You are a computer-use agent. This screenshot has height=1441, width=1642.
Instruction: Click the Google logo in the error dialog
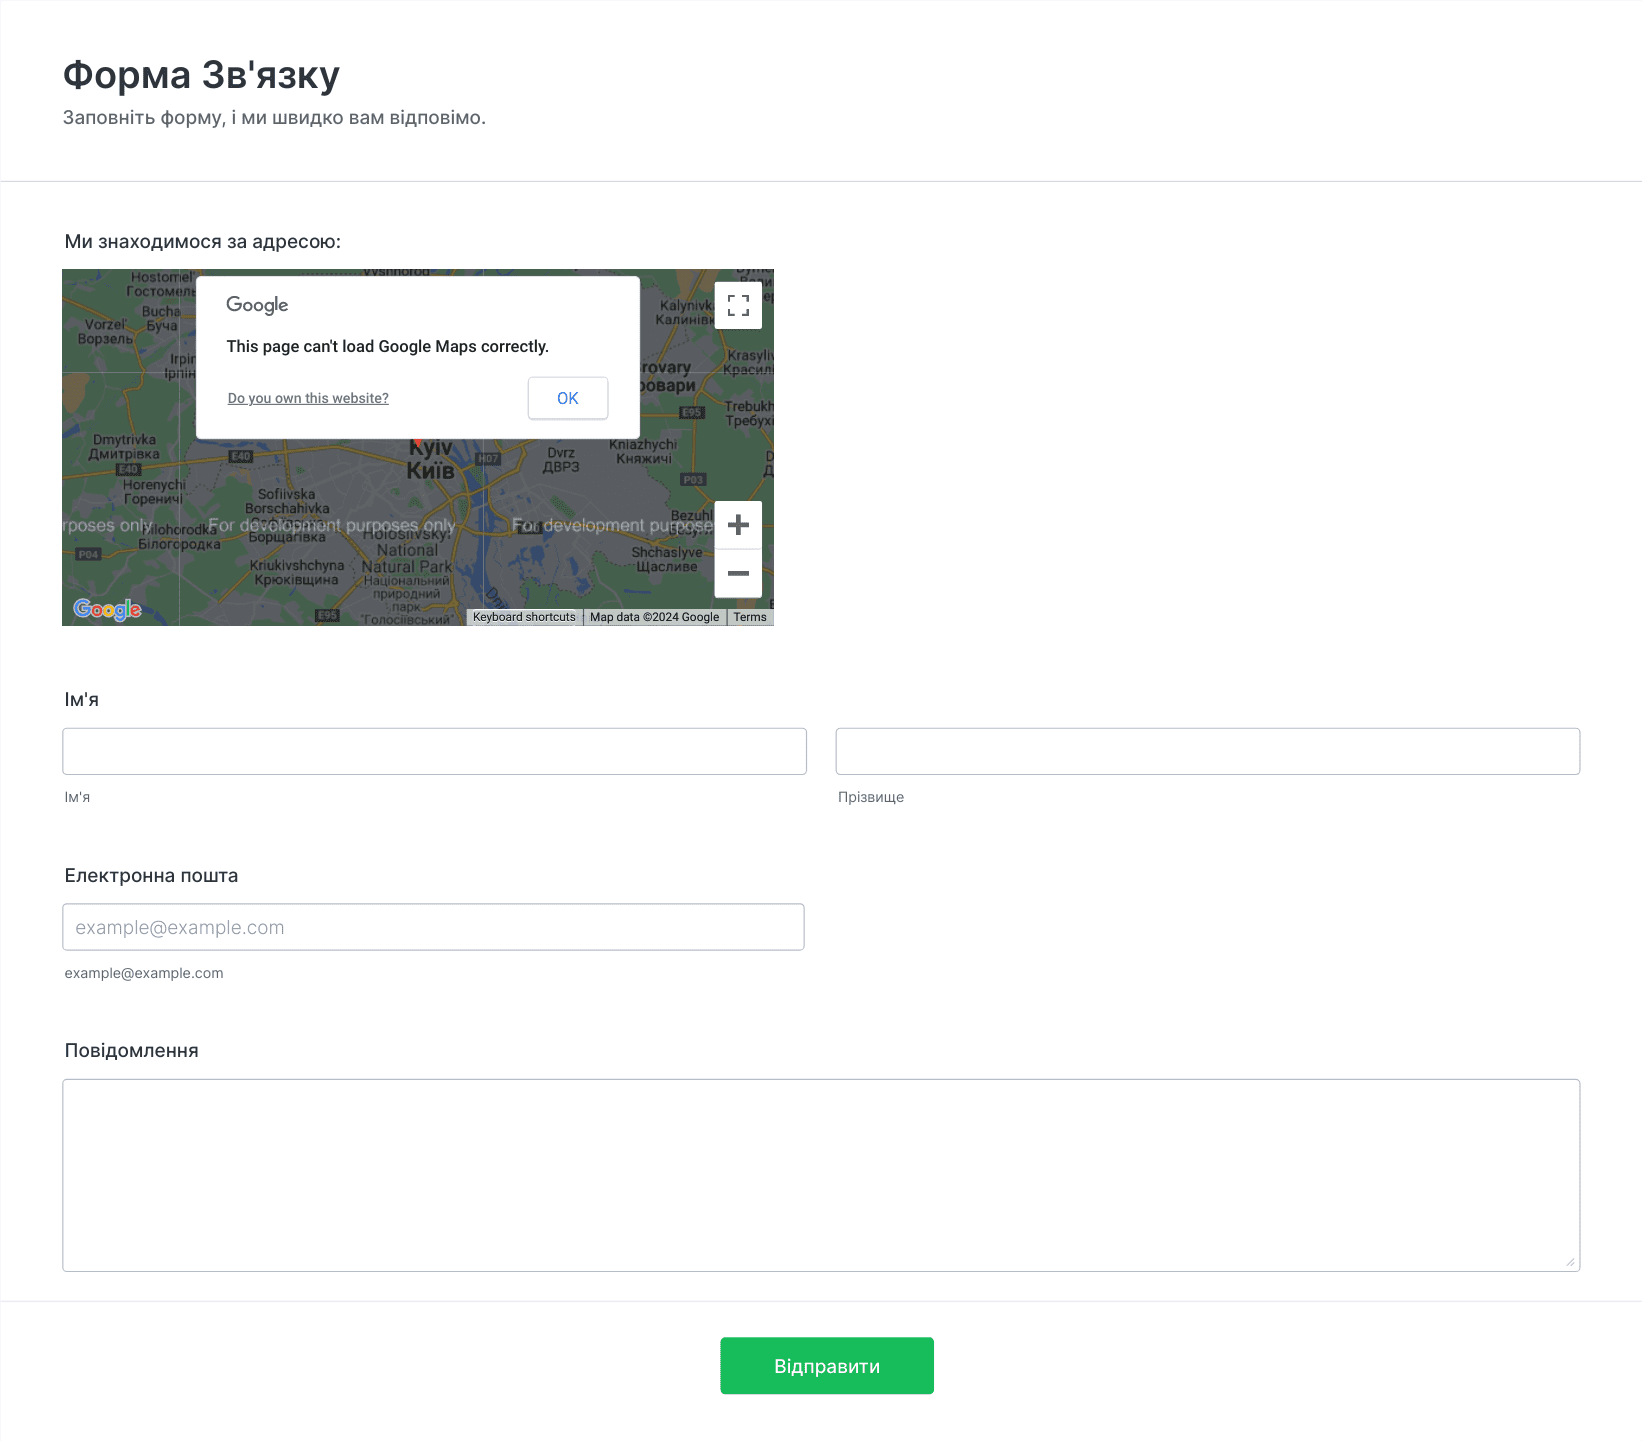tap(257, 305)
